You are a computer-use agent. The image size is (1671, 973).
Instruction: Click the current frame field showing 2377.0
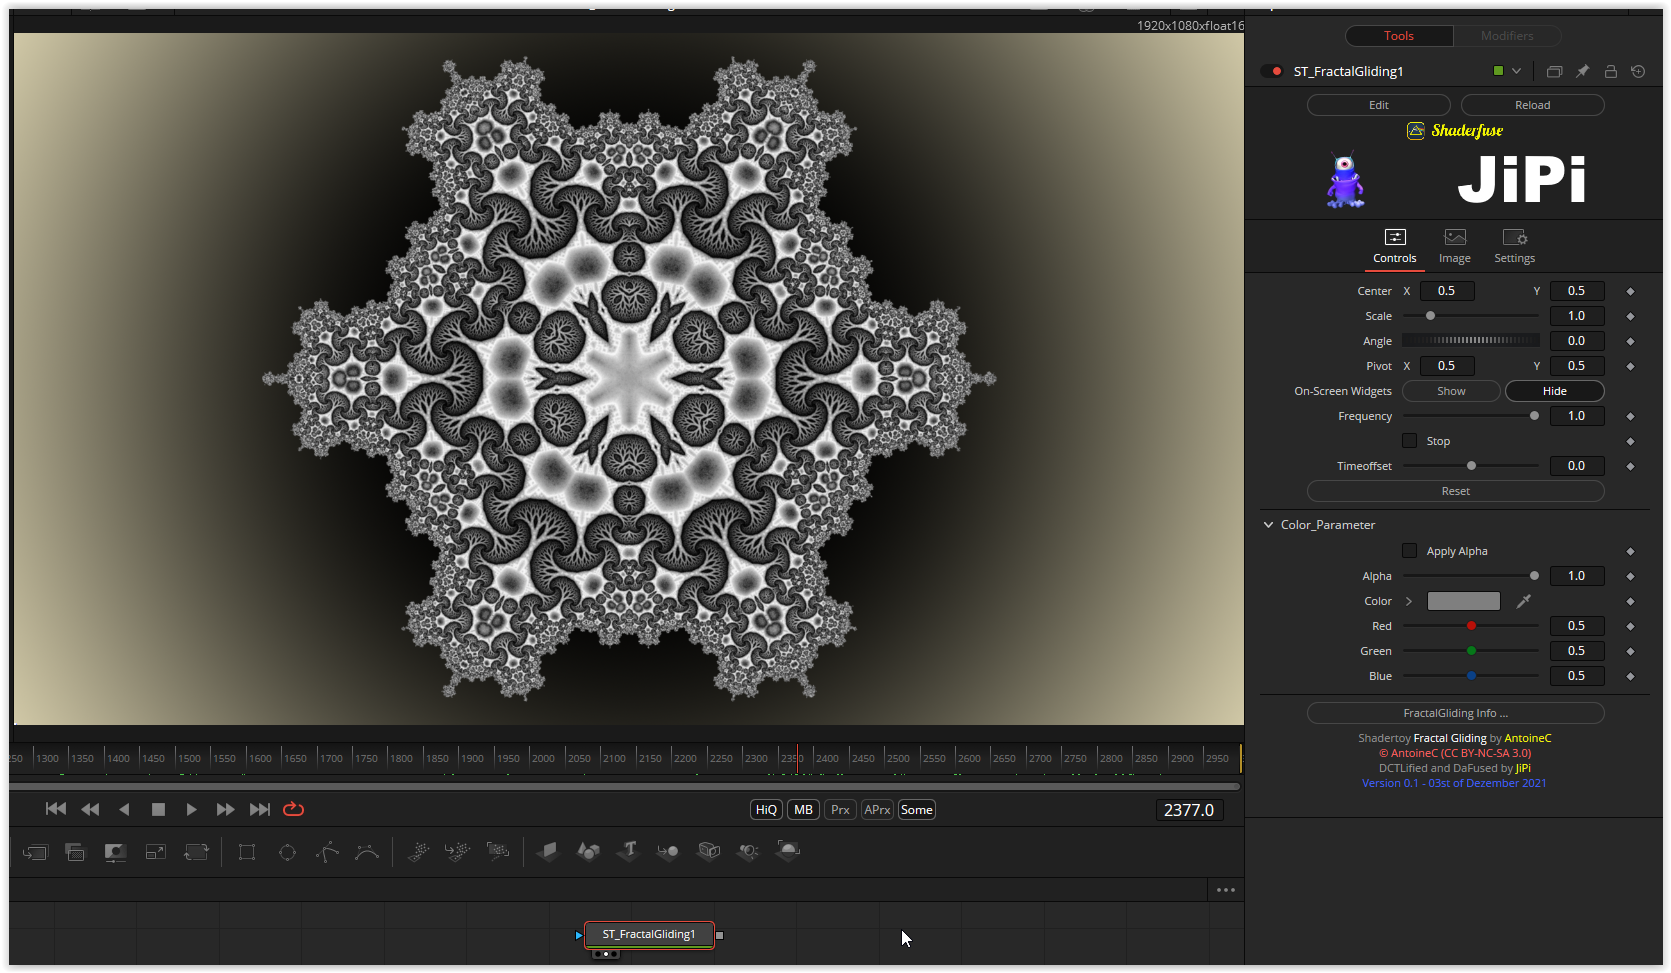[x=1188, y=810]
